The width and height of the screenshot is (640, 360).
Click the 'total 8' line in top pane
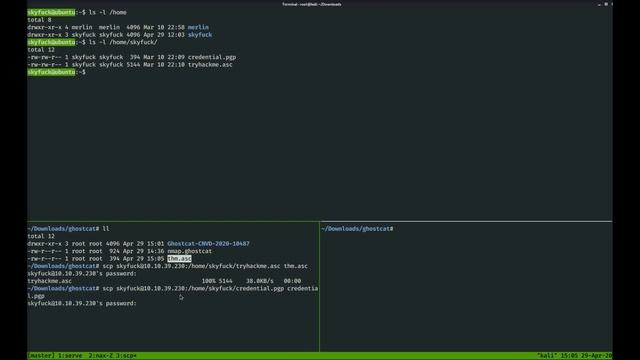pos(39,20)
